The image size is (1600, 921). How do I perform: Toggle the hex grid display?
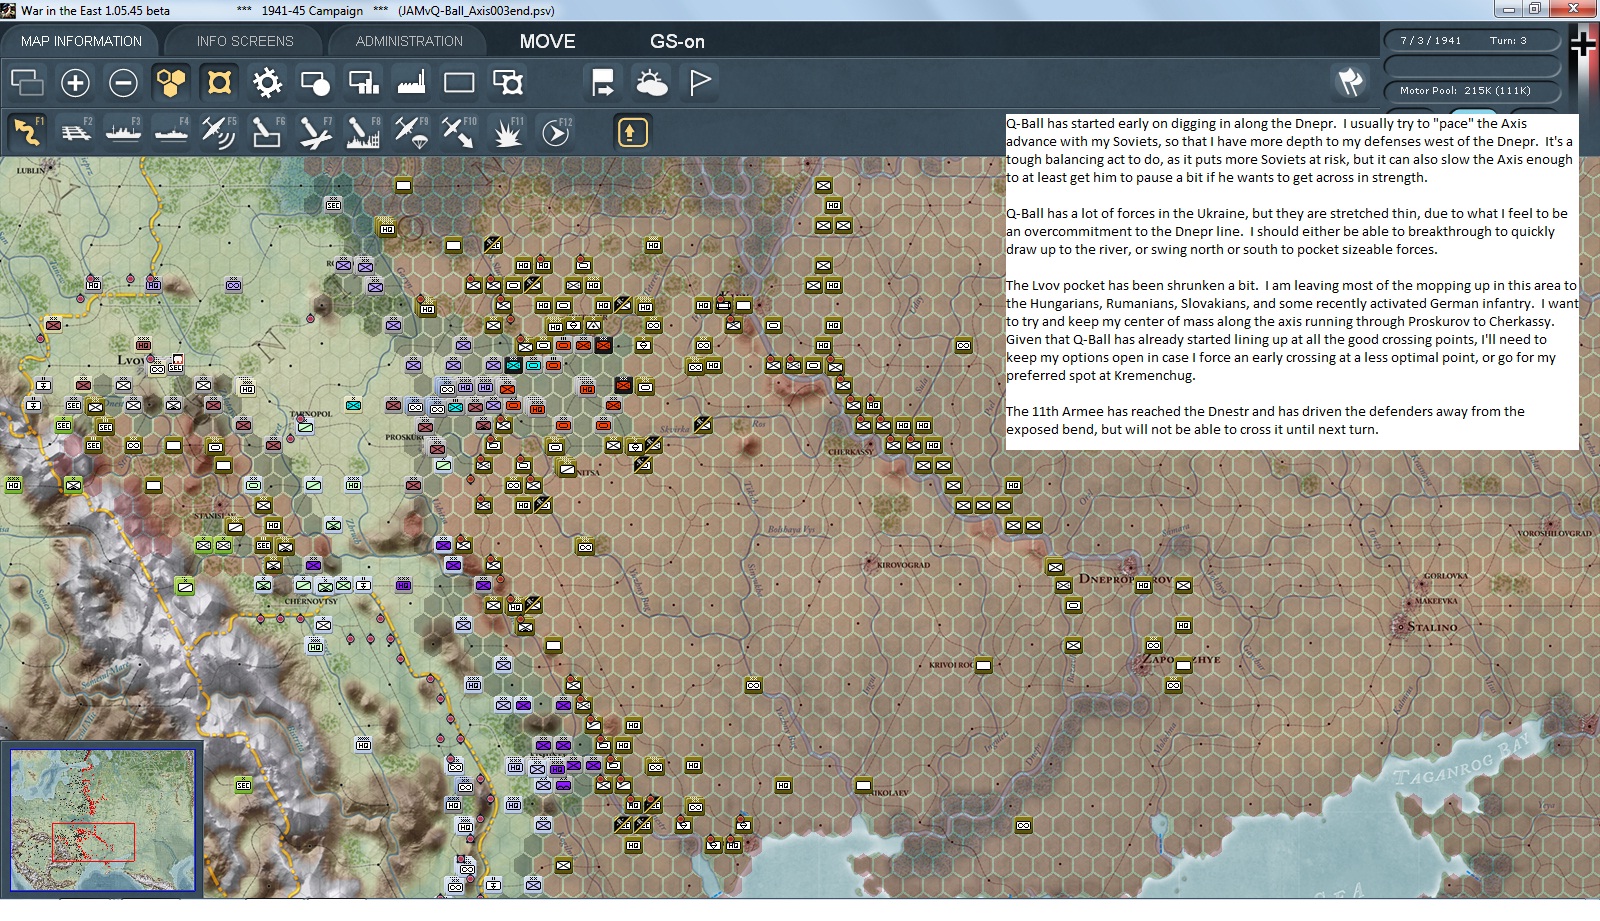coord(171,83)
